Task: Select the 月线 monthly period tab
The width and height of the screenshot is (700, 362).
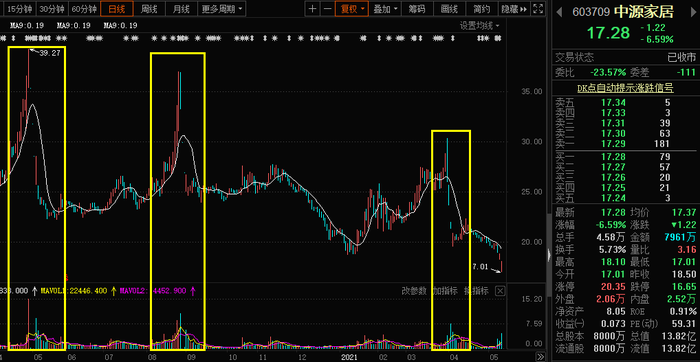Action: pyautogui.click(x=181, y=8)
